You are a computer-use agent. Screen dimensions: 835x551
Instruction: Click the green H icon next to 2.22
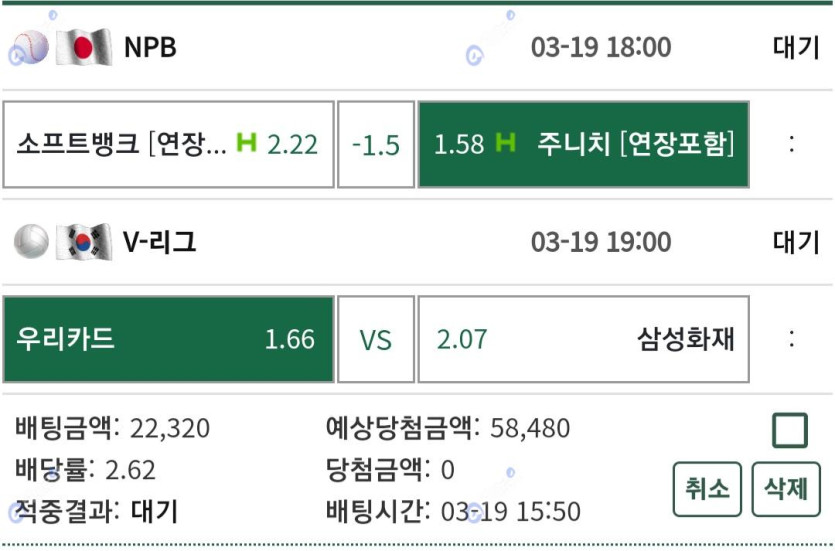click(246, 144)
